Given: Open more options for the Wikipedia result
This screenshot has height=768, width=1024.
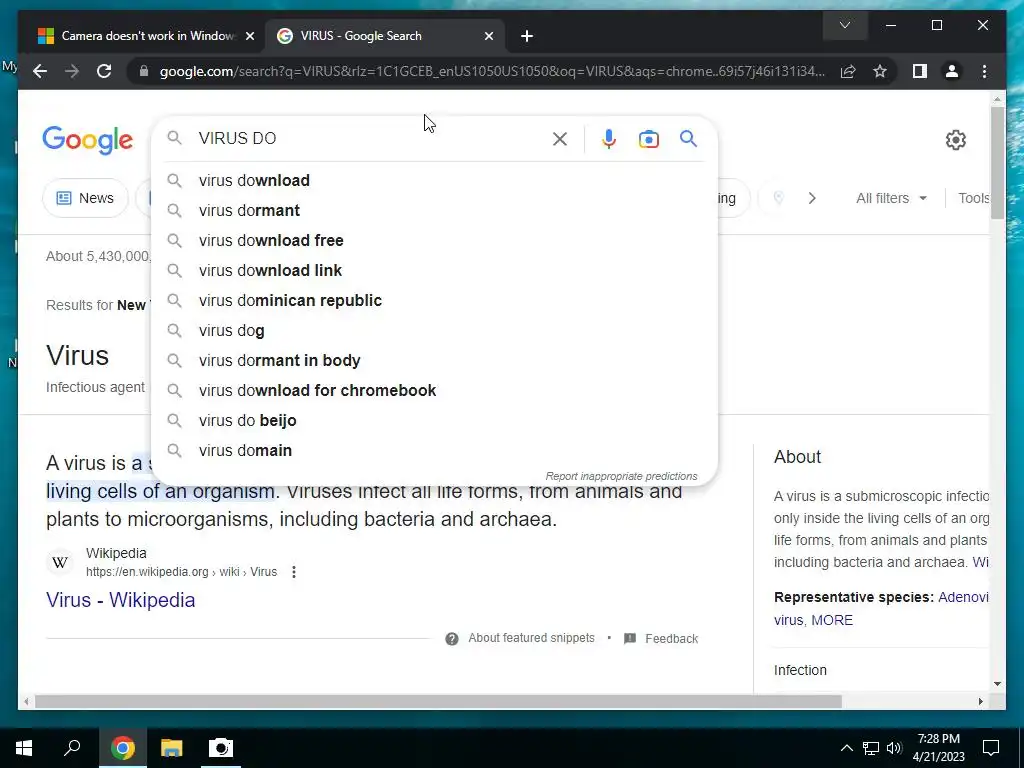Looking at the screenshot, I should tap(294, 572).
